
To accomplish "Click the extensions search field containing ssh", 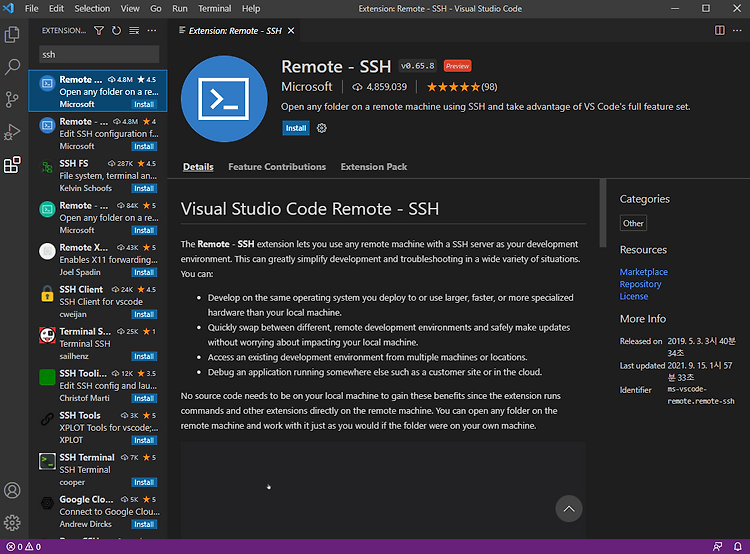I will [x=99, y=55].
